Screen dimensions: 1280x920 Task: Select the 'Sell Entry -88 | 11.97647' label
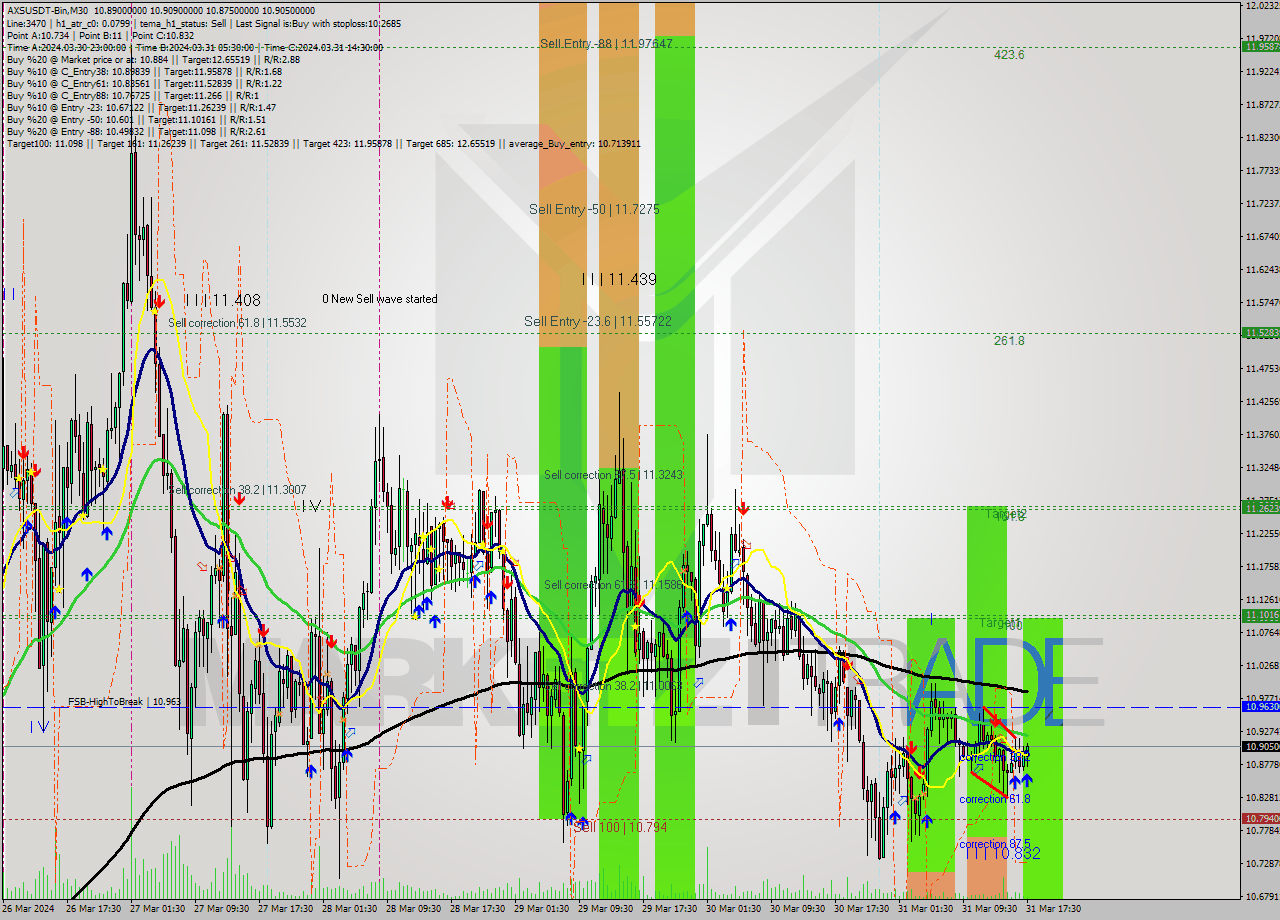pyautogui.click(x=605, y=44)
